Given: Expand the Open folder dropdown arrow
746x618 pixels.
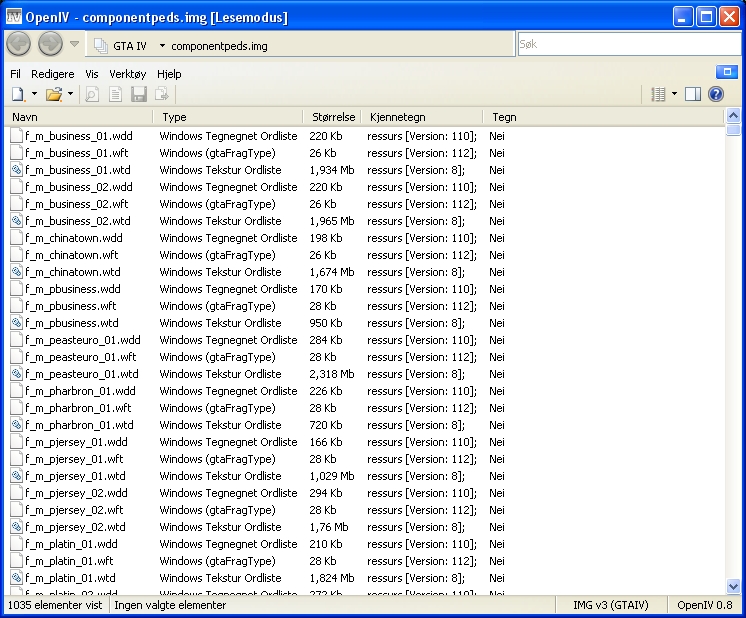Looking at the screenshot, I should [70, 94].
